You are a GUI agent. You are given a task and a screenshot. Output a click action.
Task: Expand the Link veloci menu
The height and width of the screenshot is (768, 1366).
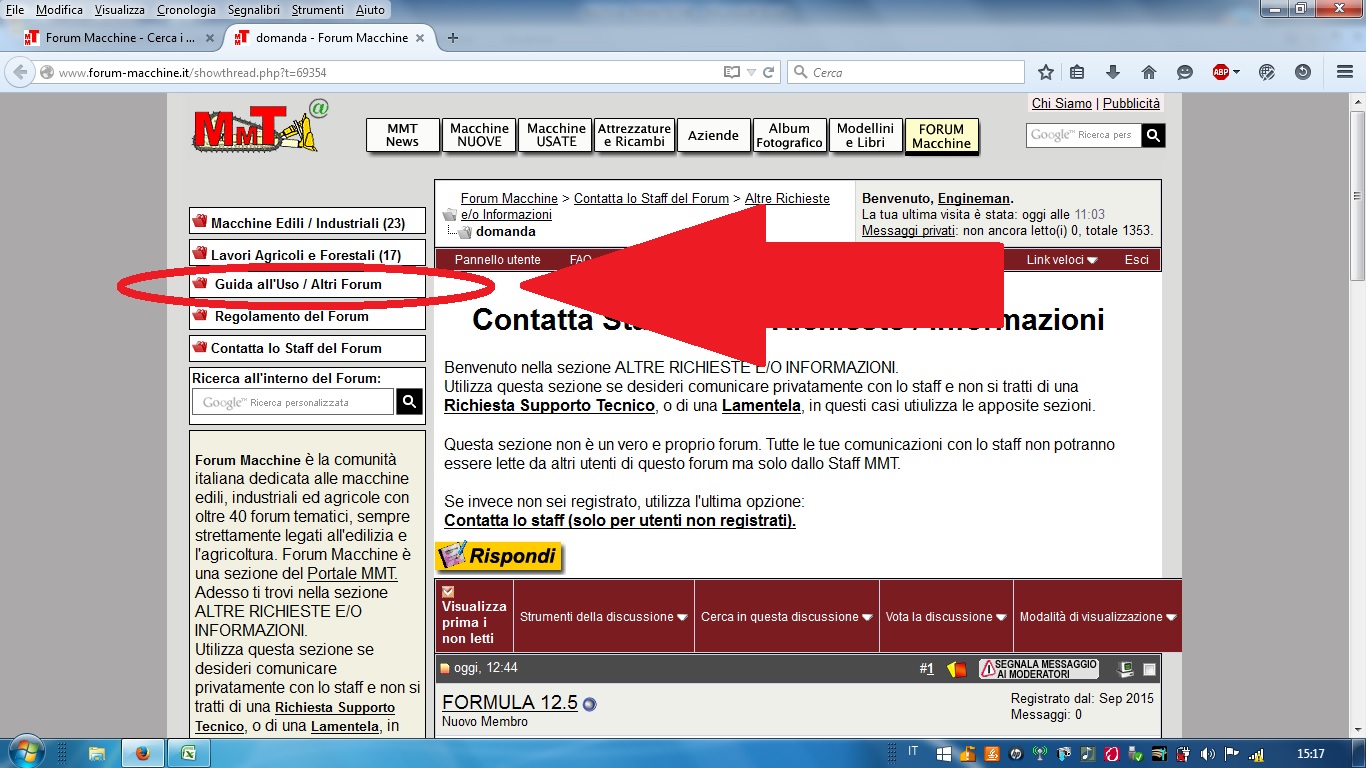(1062, 260)
